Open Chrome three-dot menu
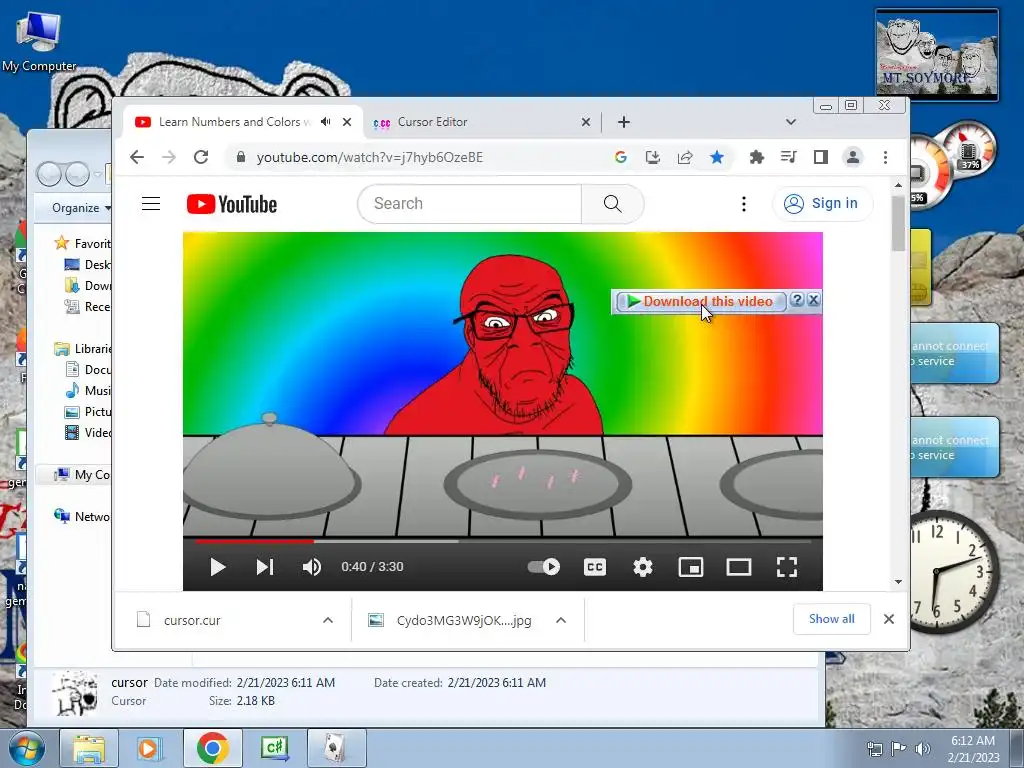1024x768 pixels. click(x=885, y=157)
